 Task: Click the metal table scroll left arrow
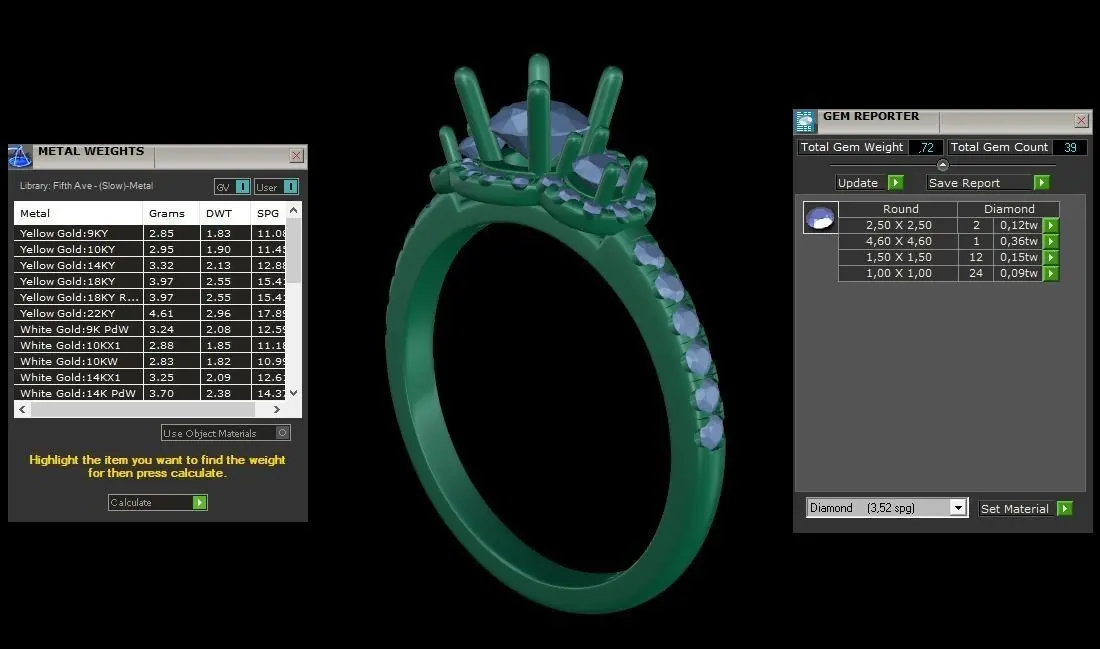[x=22, y=409]
